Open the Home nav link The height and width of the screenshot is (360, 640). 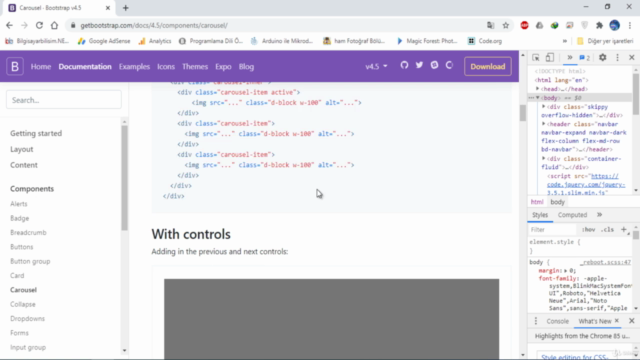[x=41, y=67]
